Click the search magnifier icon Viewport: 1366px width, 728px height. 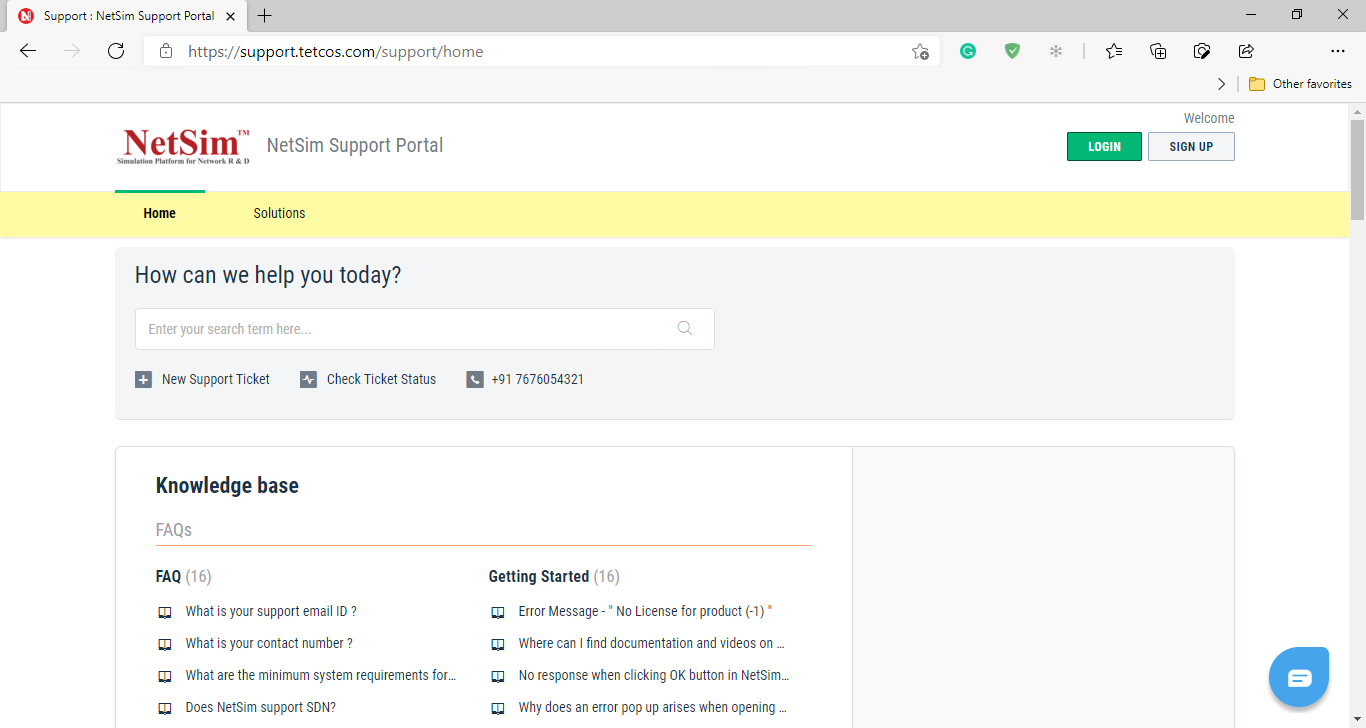(685, 328)
